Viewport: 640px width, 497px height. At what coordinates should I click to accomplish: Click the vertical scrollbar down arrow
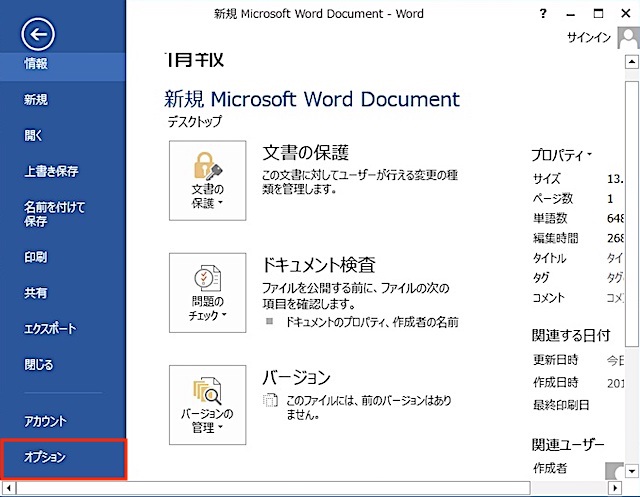coord(632,470)
